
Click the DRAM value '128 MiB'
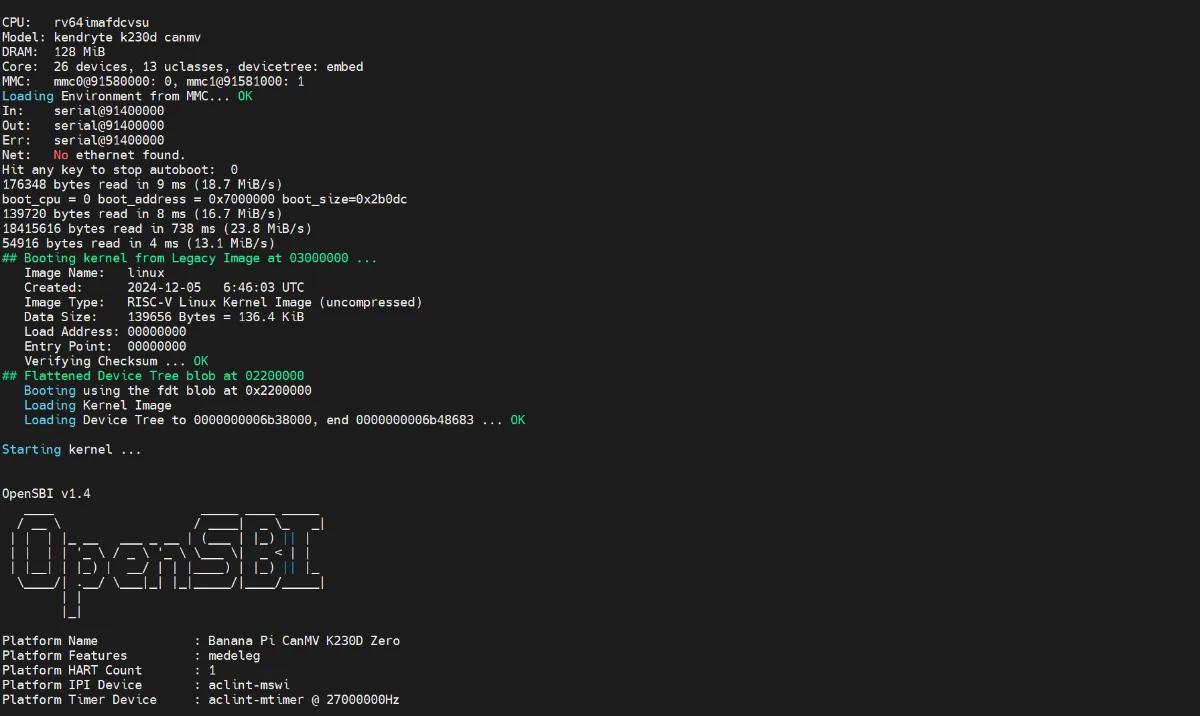[80, 52]
